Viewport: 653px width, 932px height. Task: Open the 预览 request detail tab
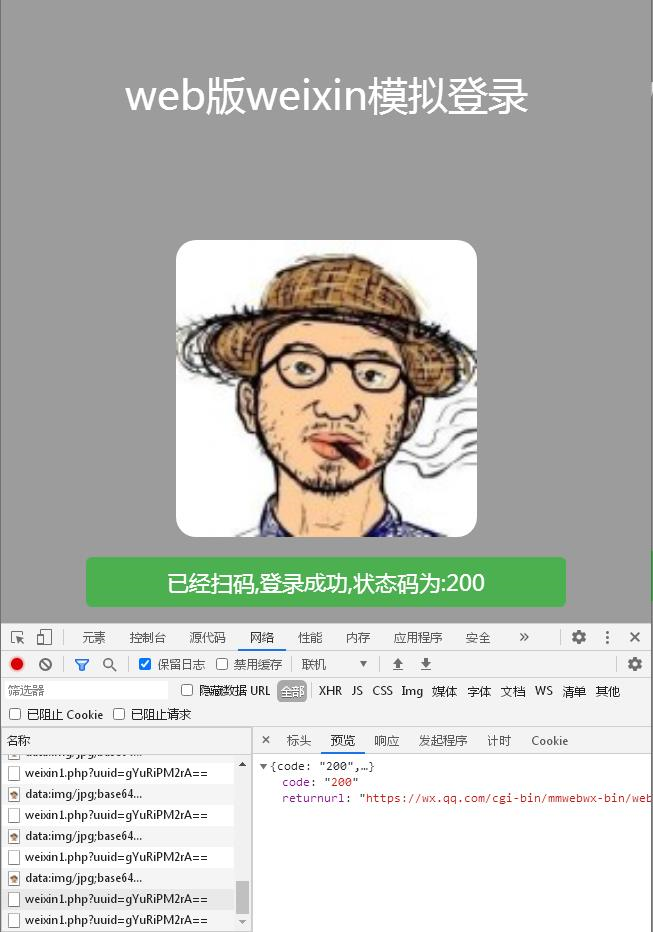pyautogui.click(x=342, y=741)
